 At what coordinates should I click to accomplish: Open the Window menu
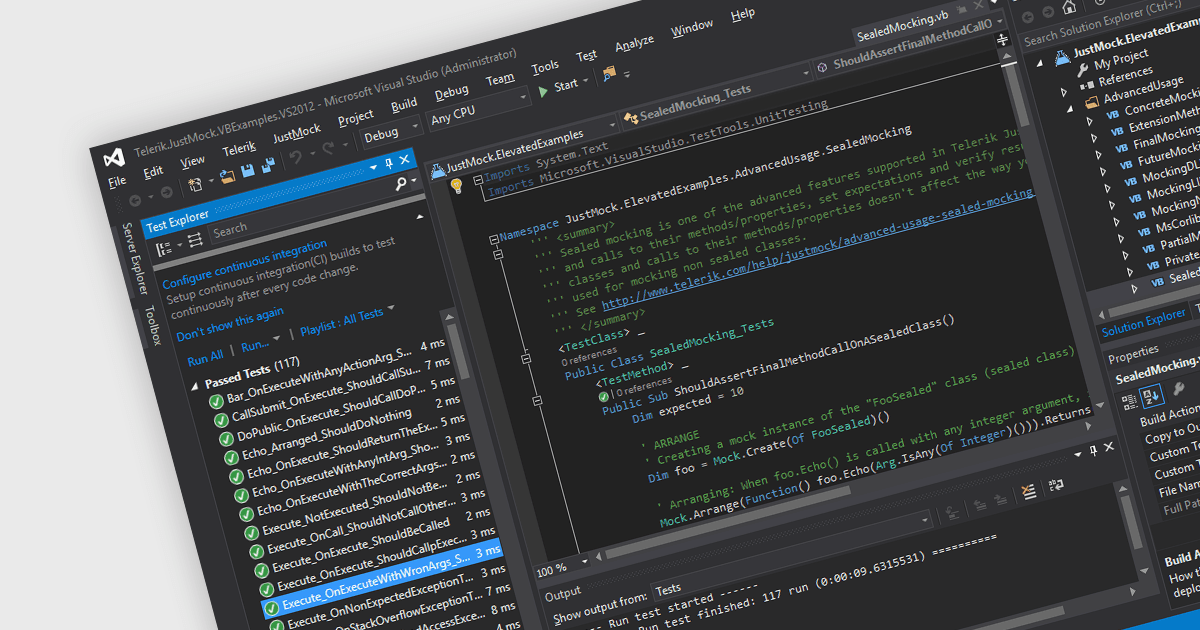click(692, 28)
